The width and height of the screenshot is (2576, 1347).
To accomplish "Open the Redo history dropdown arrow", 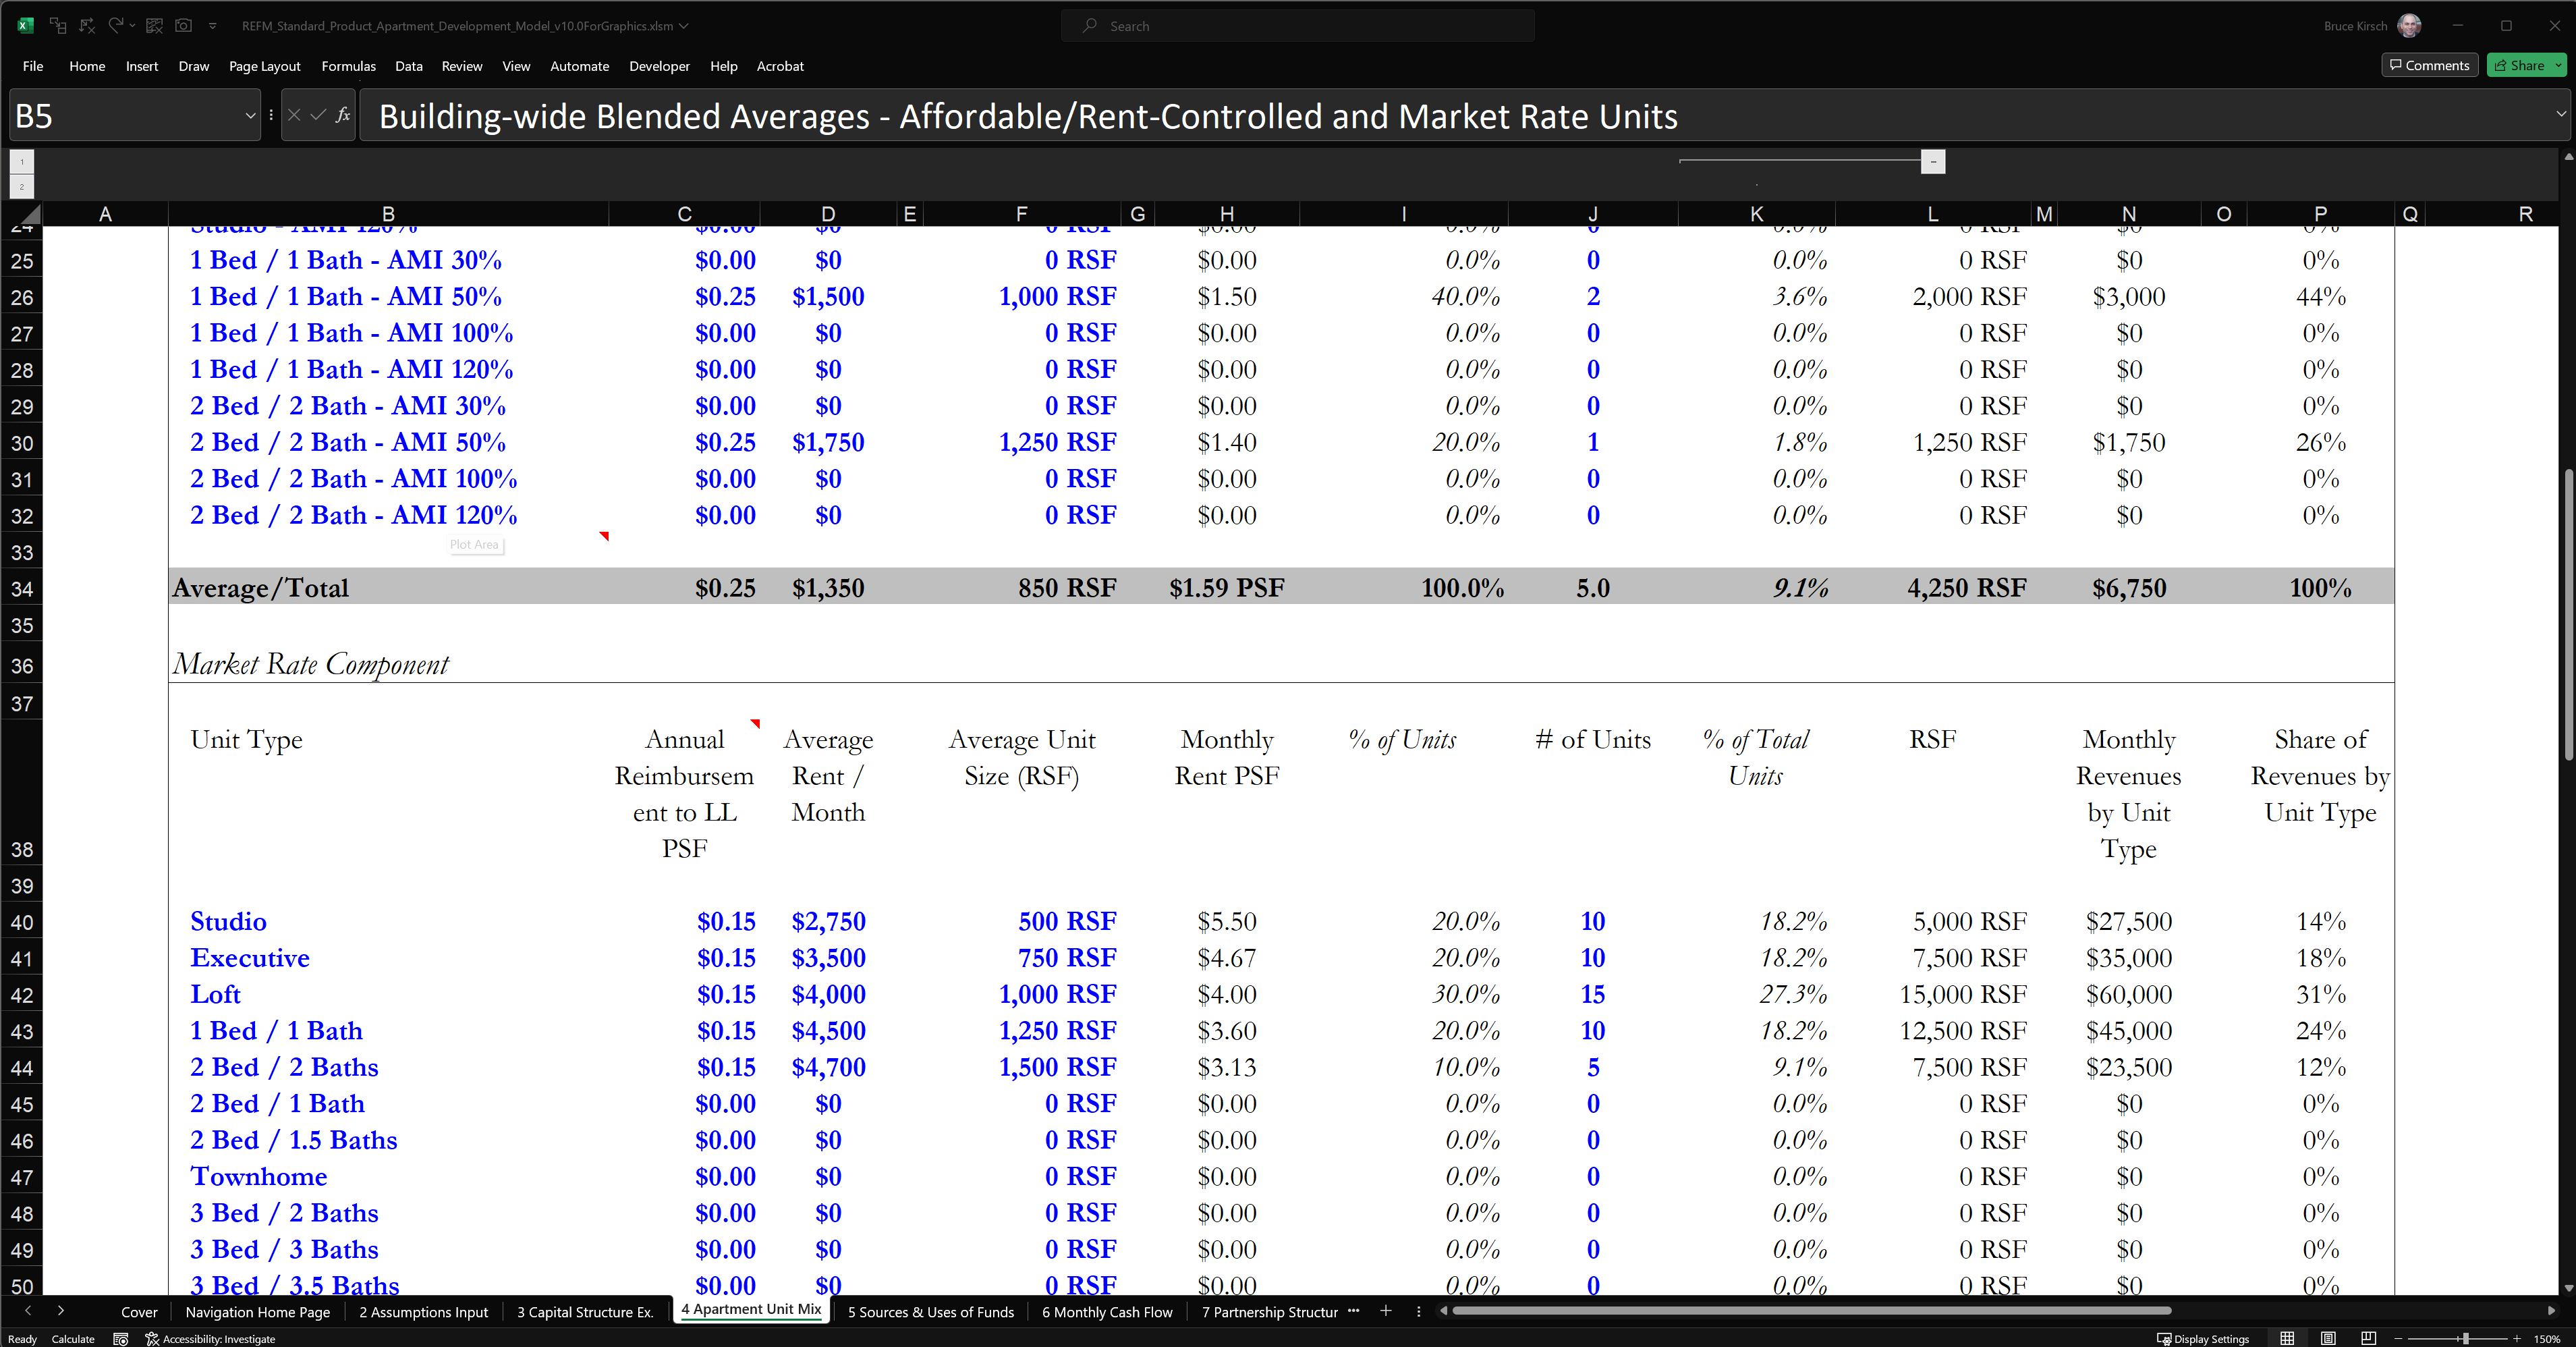I will 132,26.
